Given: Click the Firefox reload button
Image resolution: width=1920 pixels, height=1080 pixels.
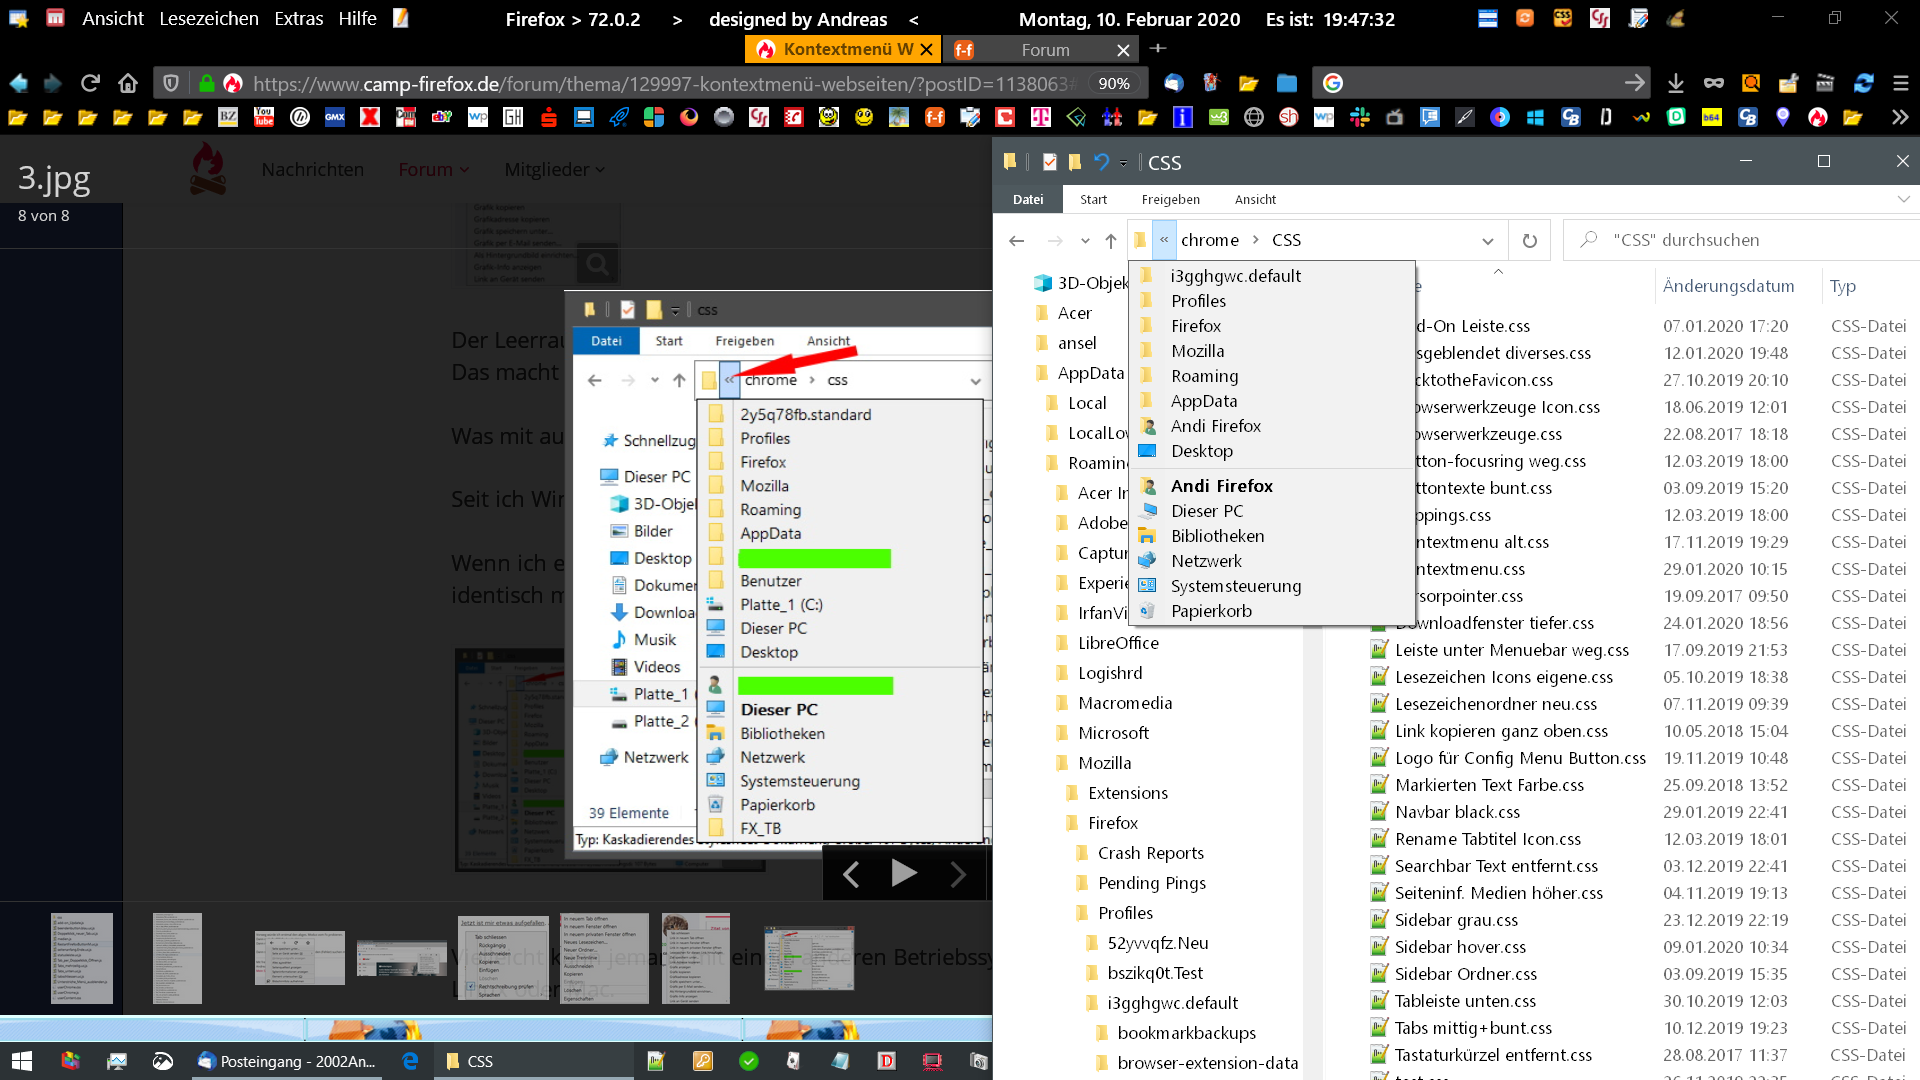Looking at the screenshot, I should [91, 83].
